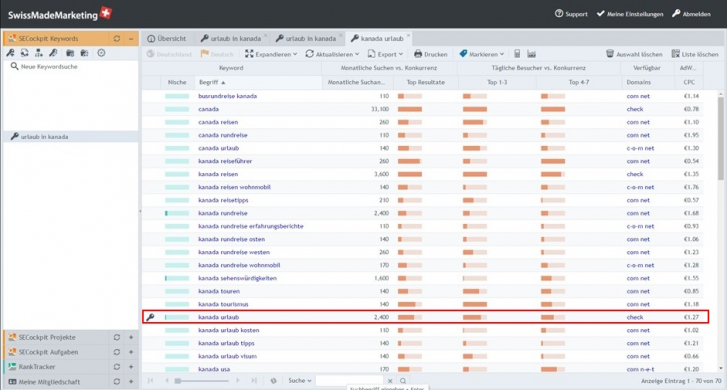The image size is (727, 390).
Task: Click the second sidebar toolbar refresh-keyword icon
Action: coord(25,53)
